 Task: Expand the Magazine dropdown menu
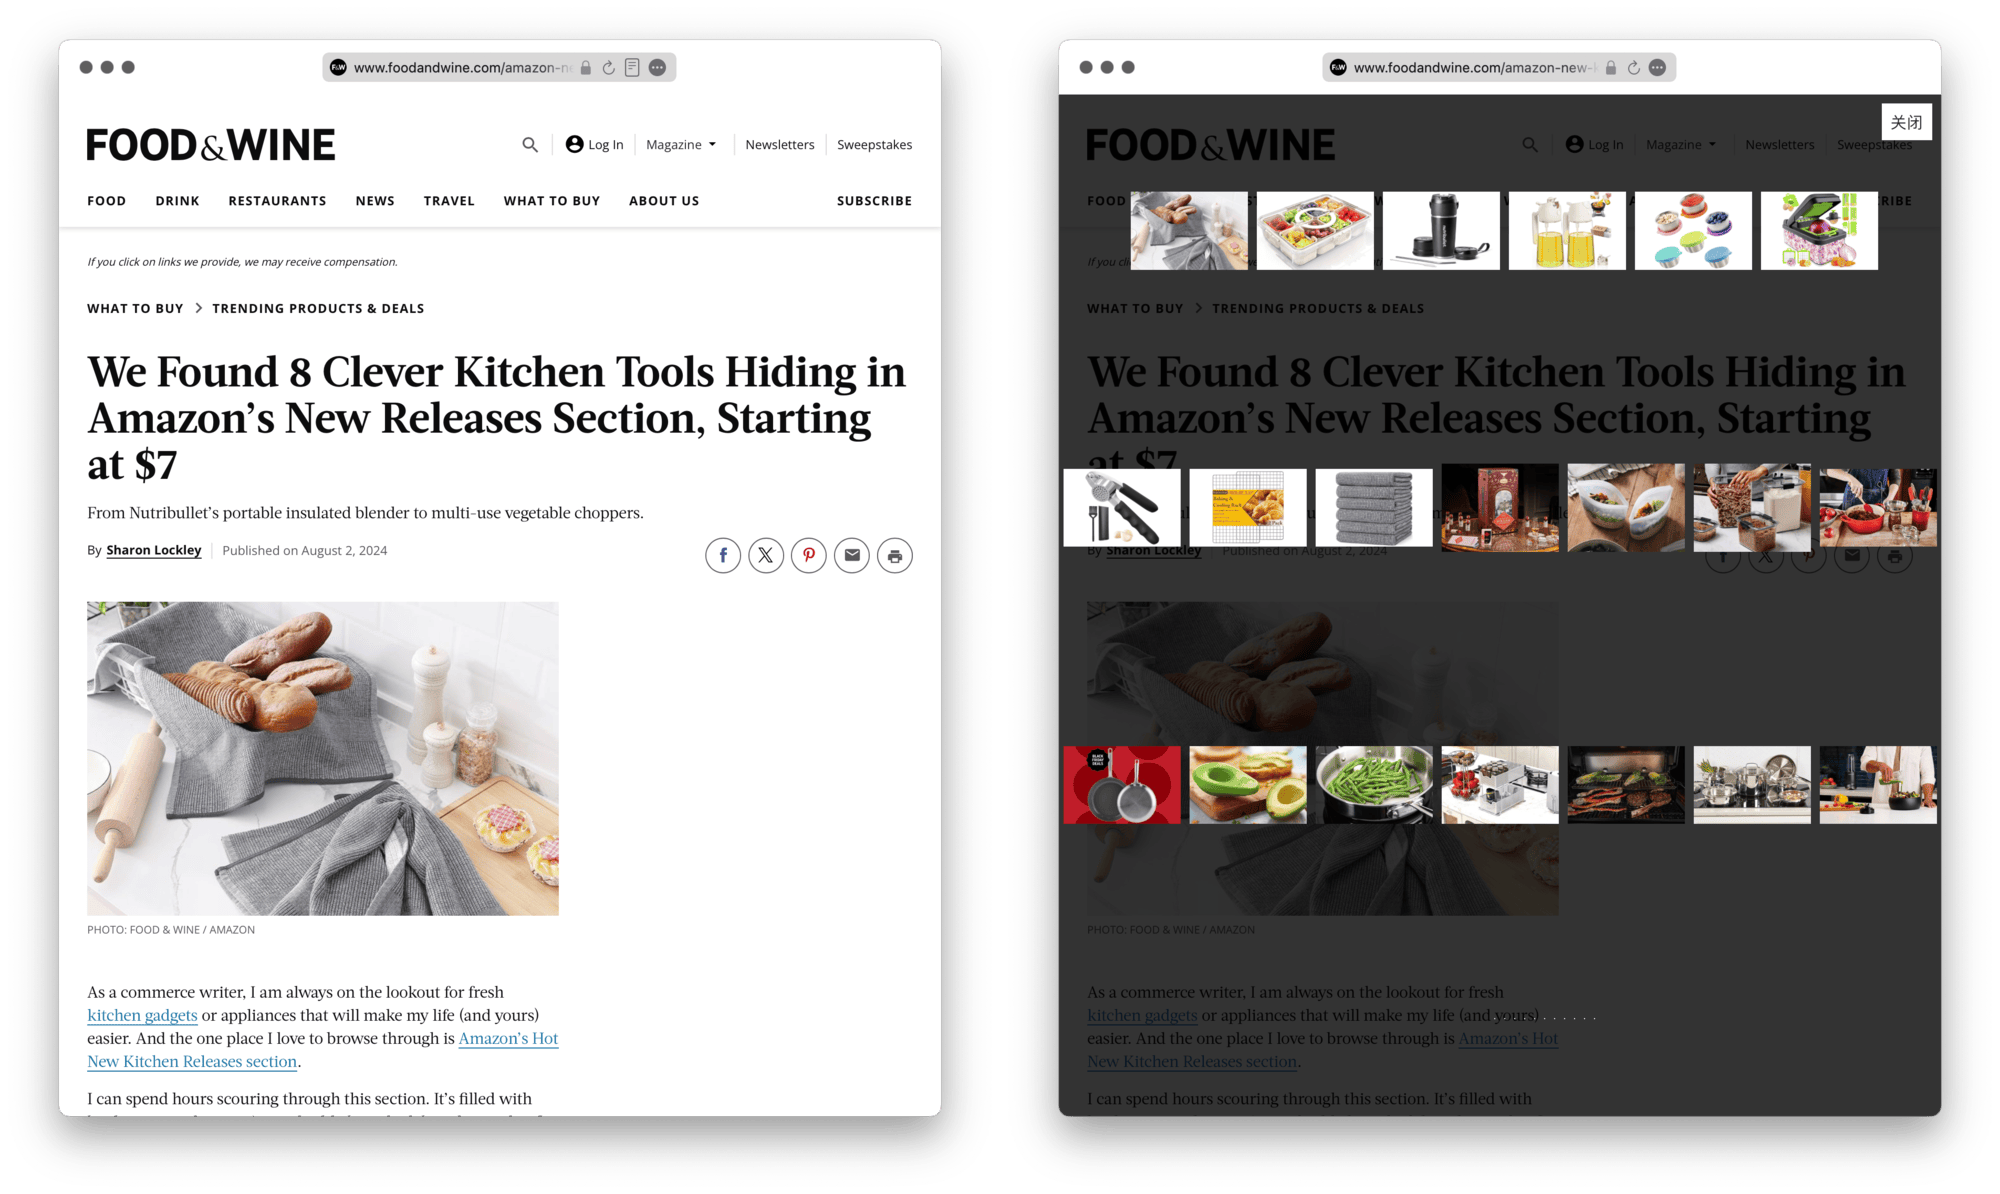(681, 144)
